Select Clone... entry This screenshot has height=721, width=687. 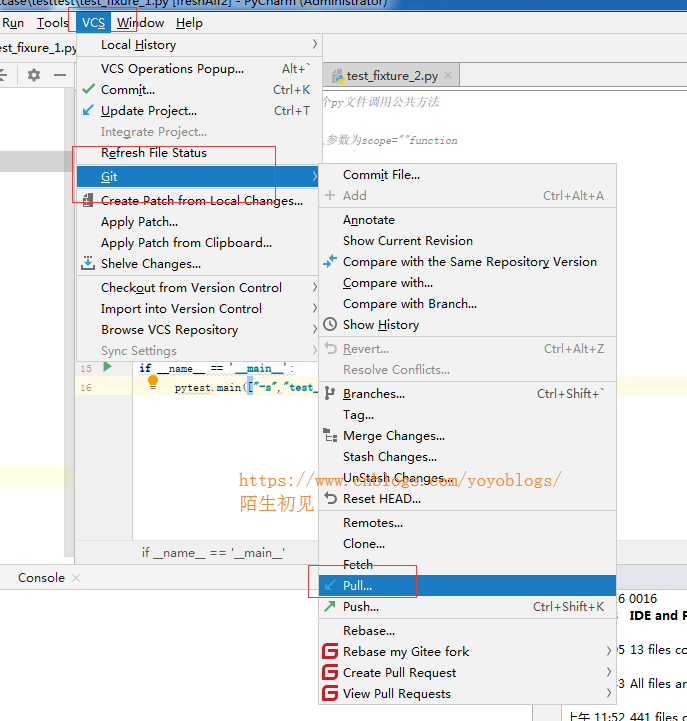pos(467,544)
